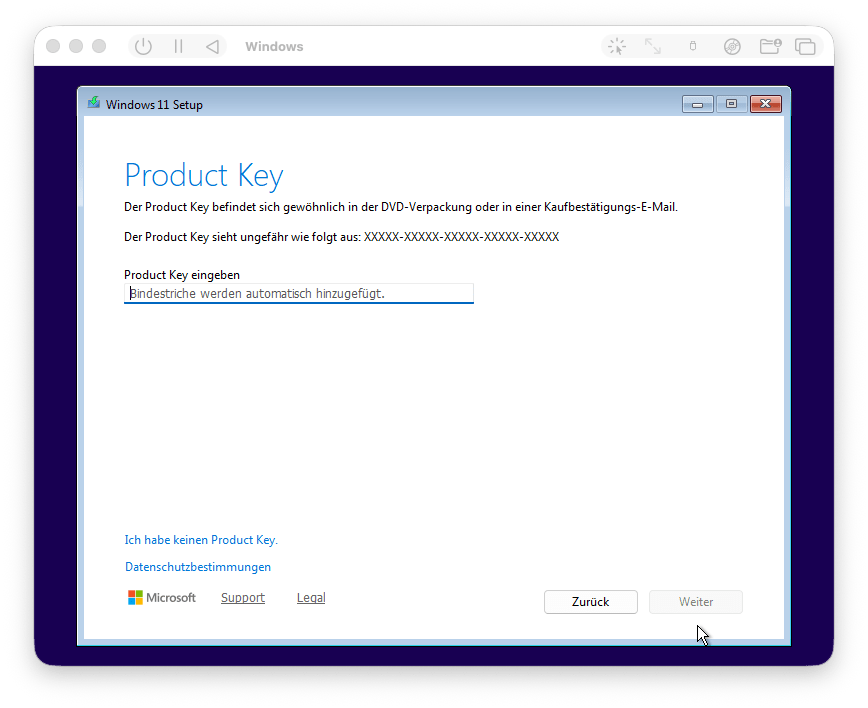Click the cursor capture icon in toolbar

pos(617,46)
